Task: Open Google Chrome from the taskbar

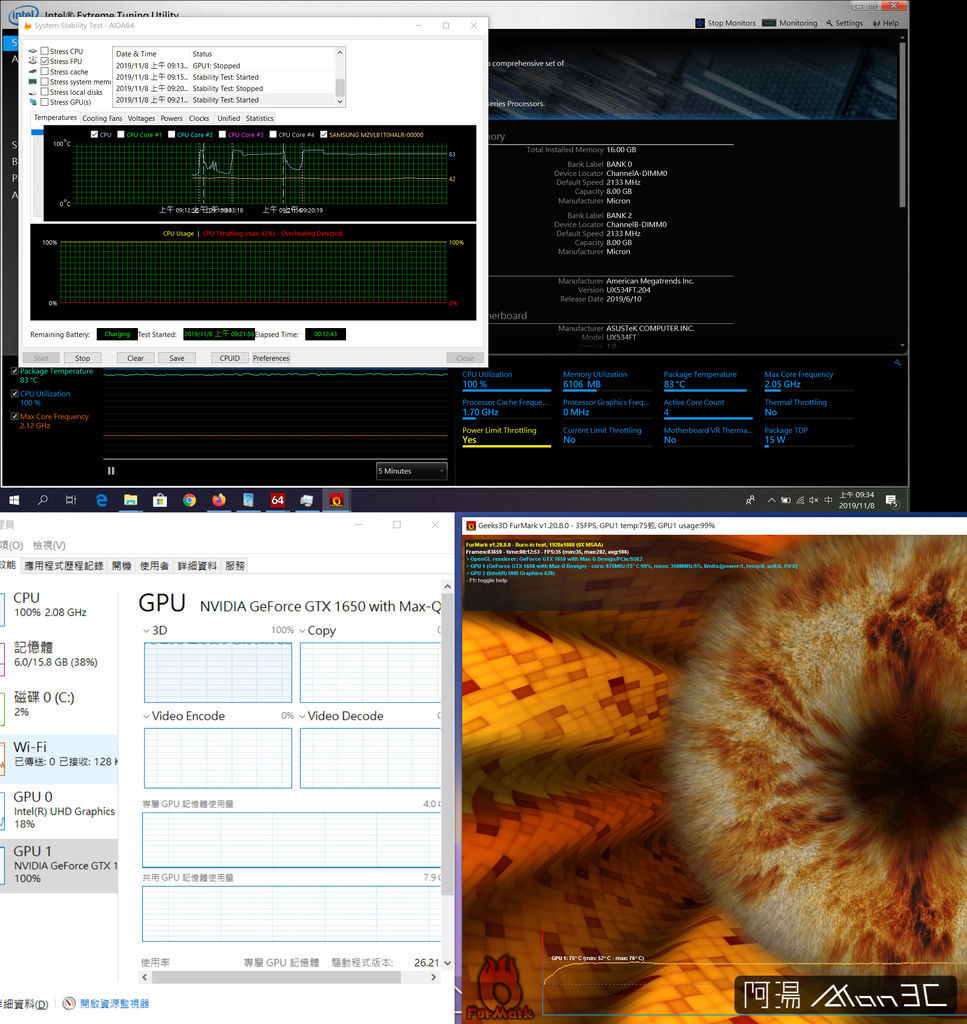Action: pos(189,500)
